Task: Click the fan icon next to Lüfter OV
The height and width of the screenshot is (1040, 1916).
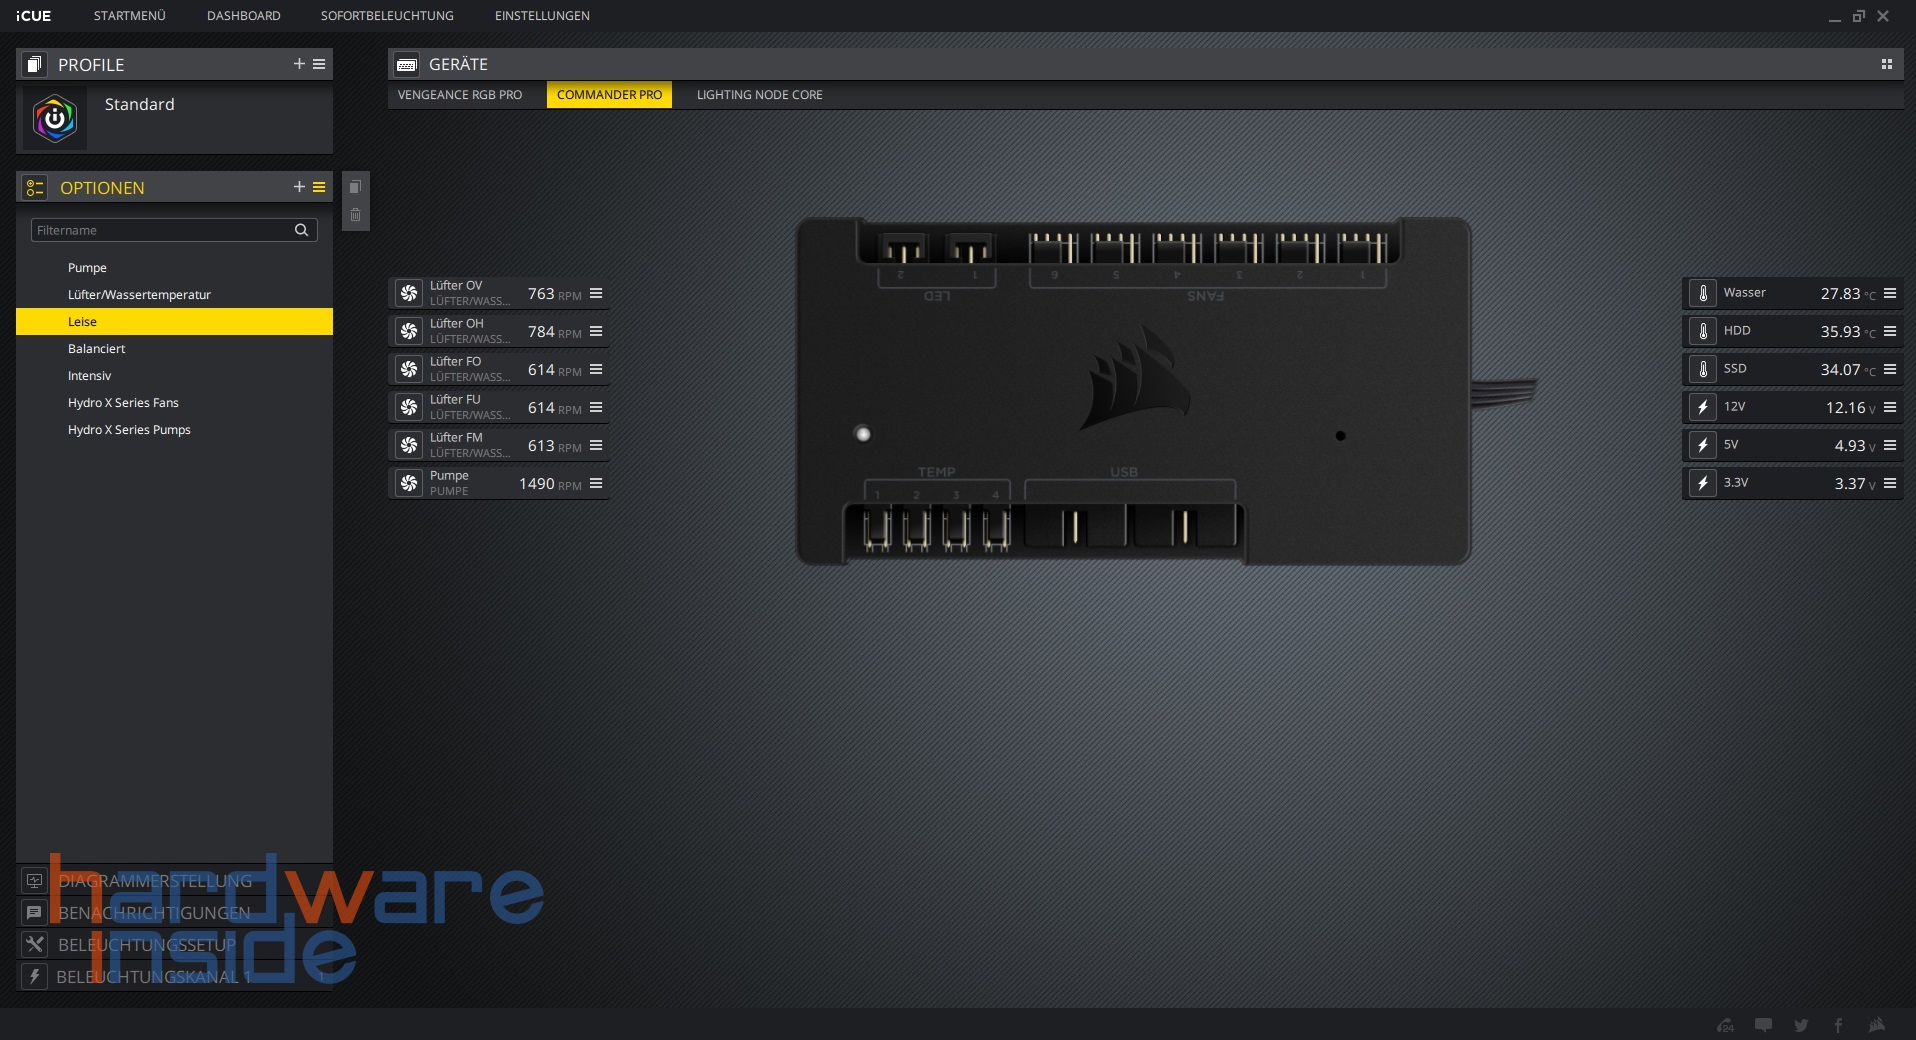Action: [409, 293]
